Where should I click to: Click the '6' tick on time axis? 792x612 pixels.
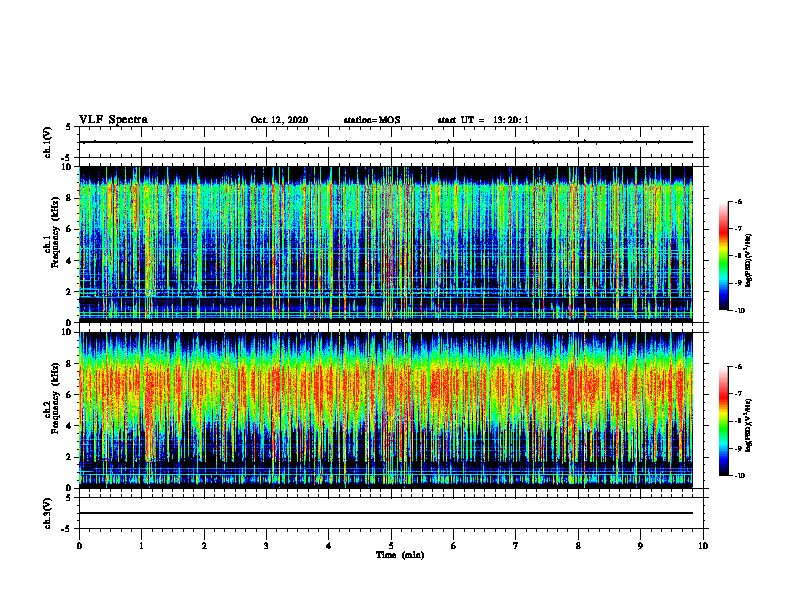[454, 545]
